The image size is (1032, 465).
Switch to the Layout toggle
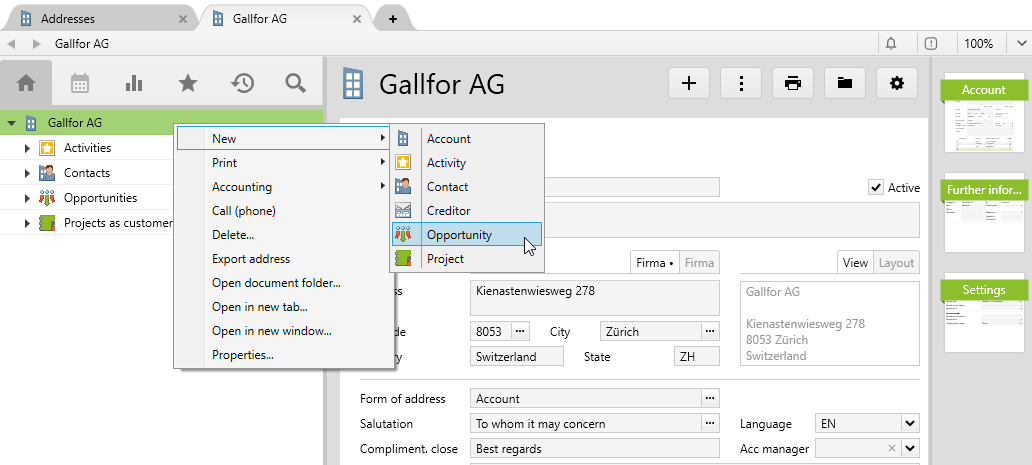pyautogui.click(x=896, y=263)
